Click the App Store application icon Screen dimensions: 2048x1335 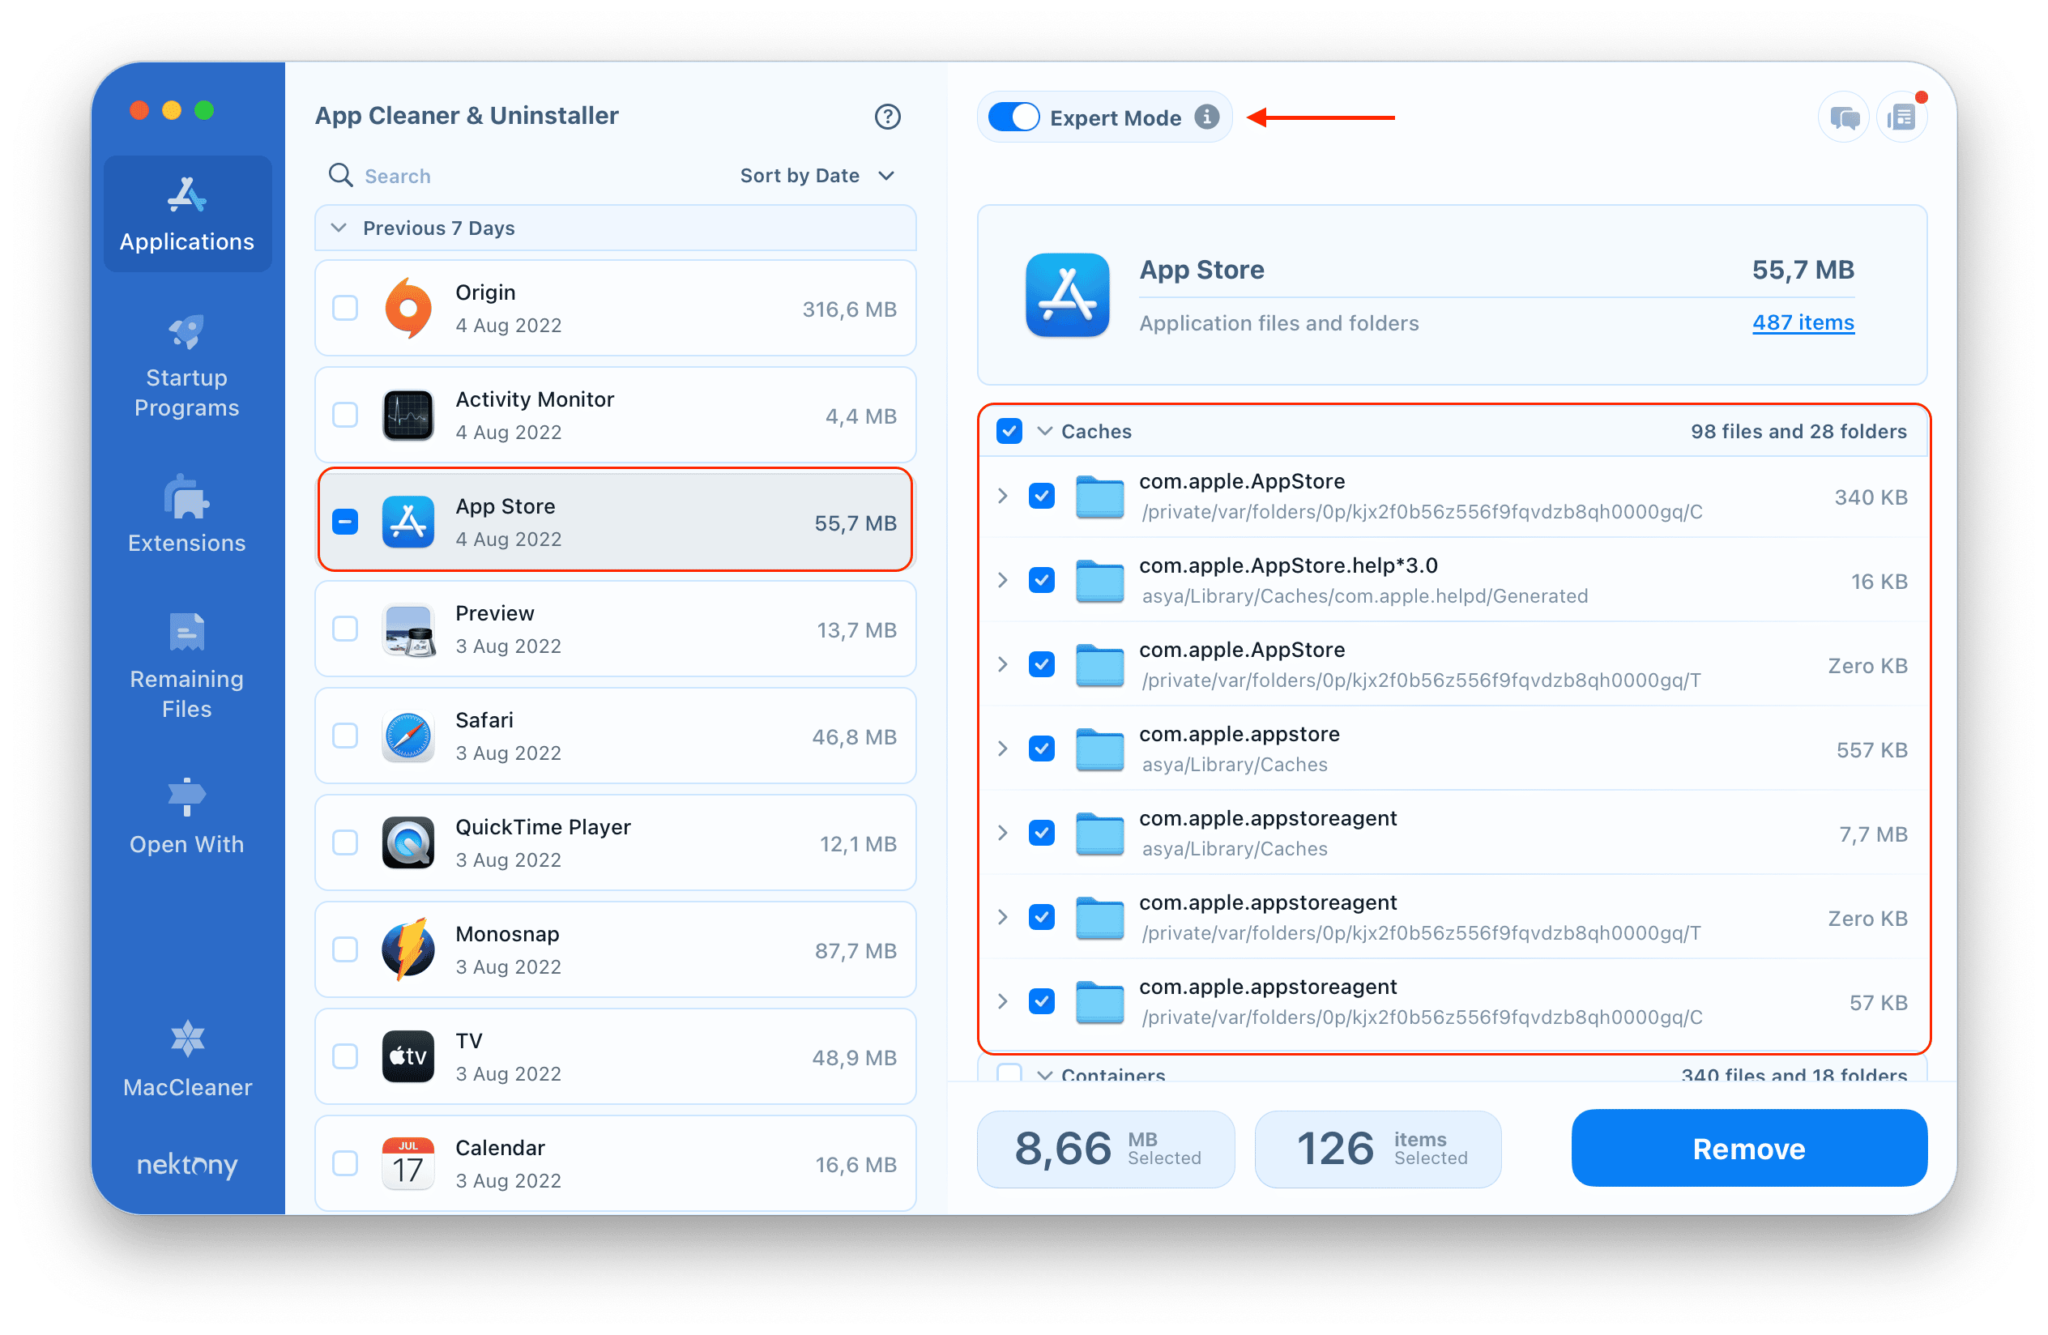pyautogui.click(x=408, y=521)
